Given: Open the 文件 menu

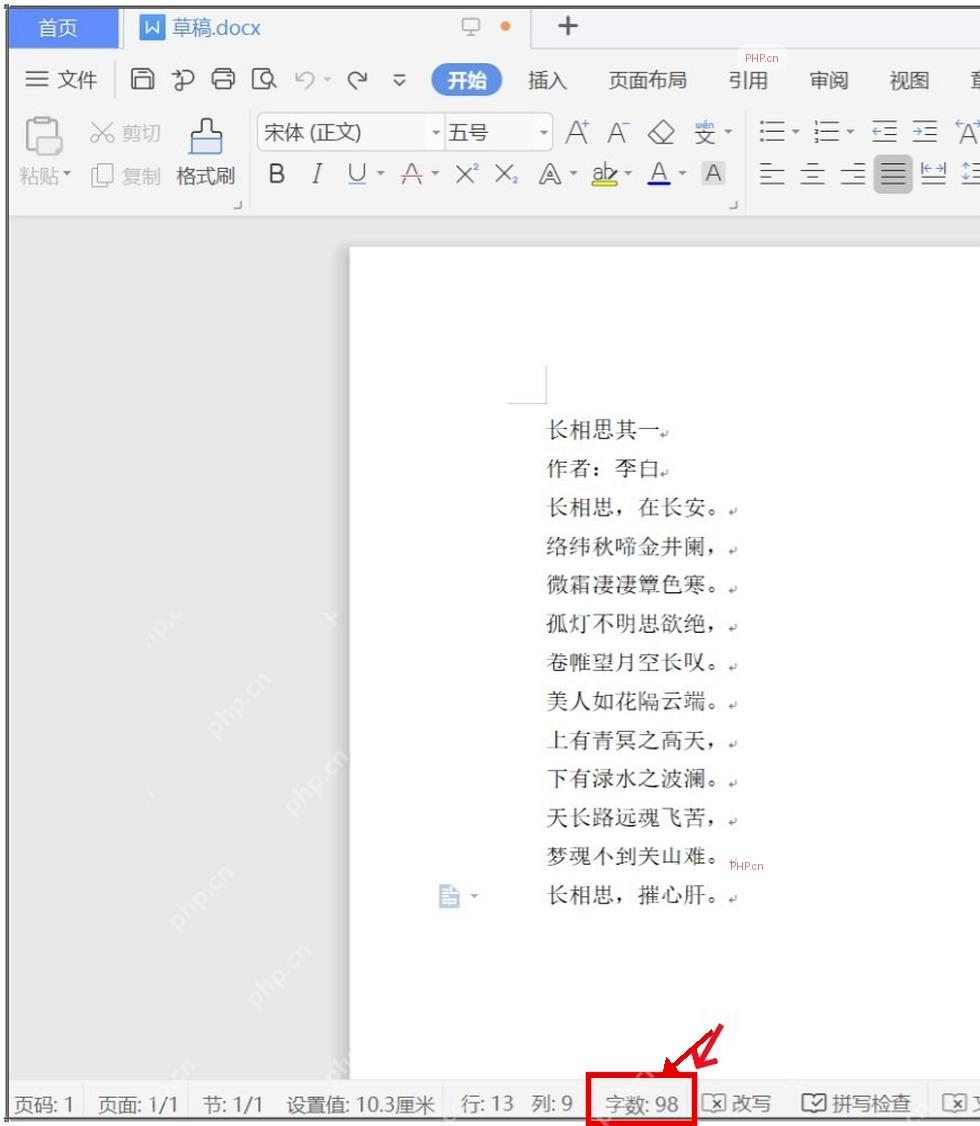Looking at the screenshot, I should coord(61,79).
